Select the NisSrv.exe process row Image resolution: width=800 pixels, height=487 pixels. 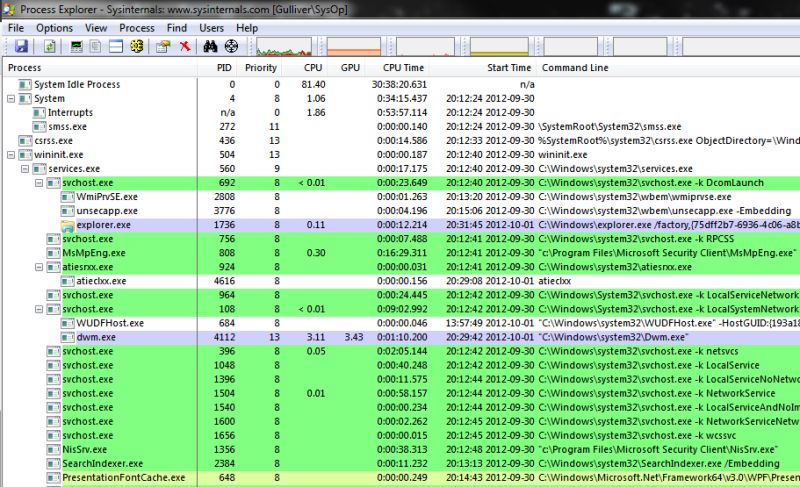[402, 450]
